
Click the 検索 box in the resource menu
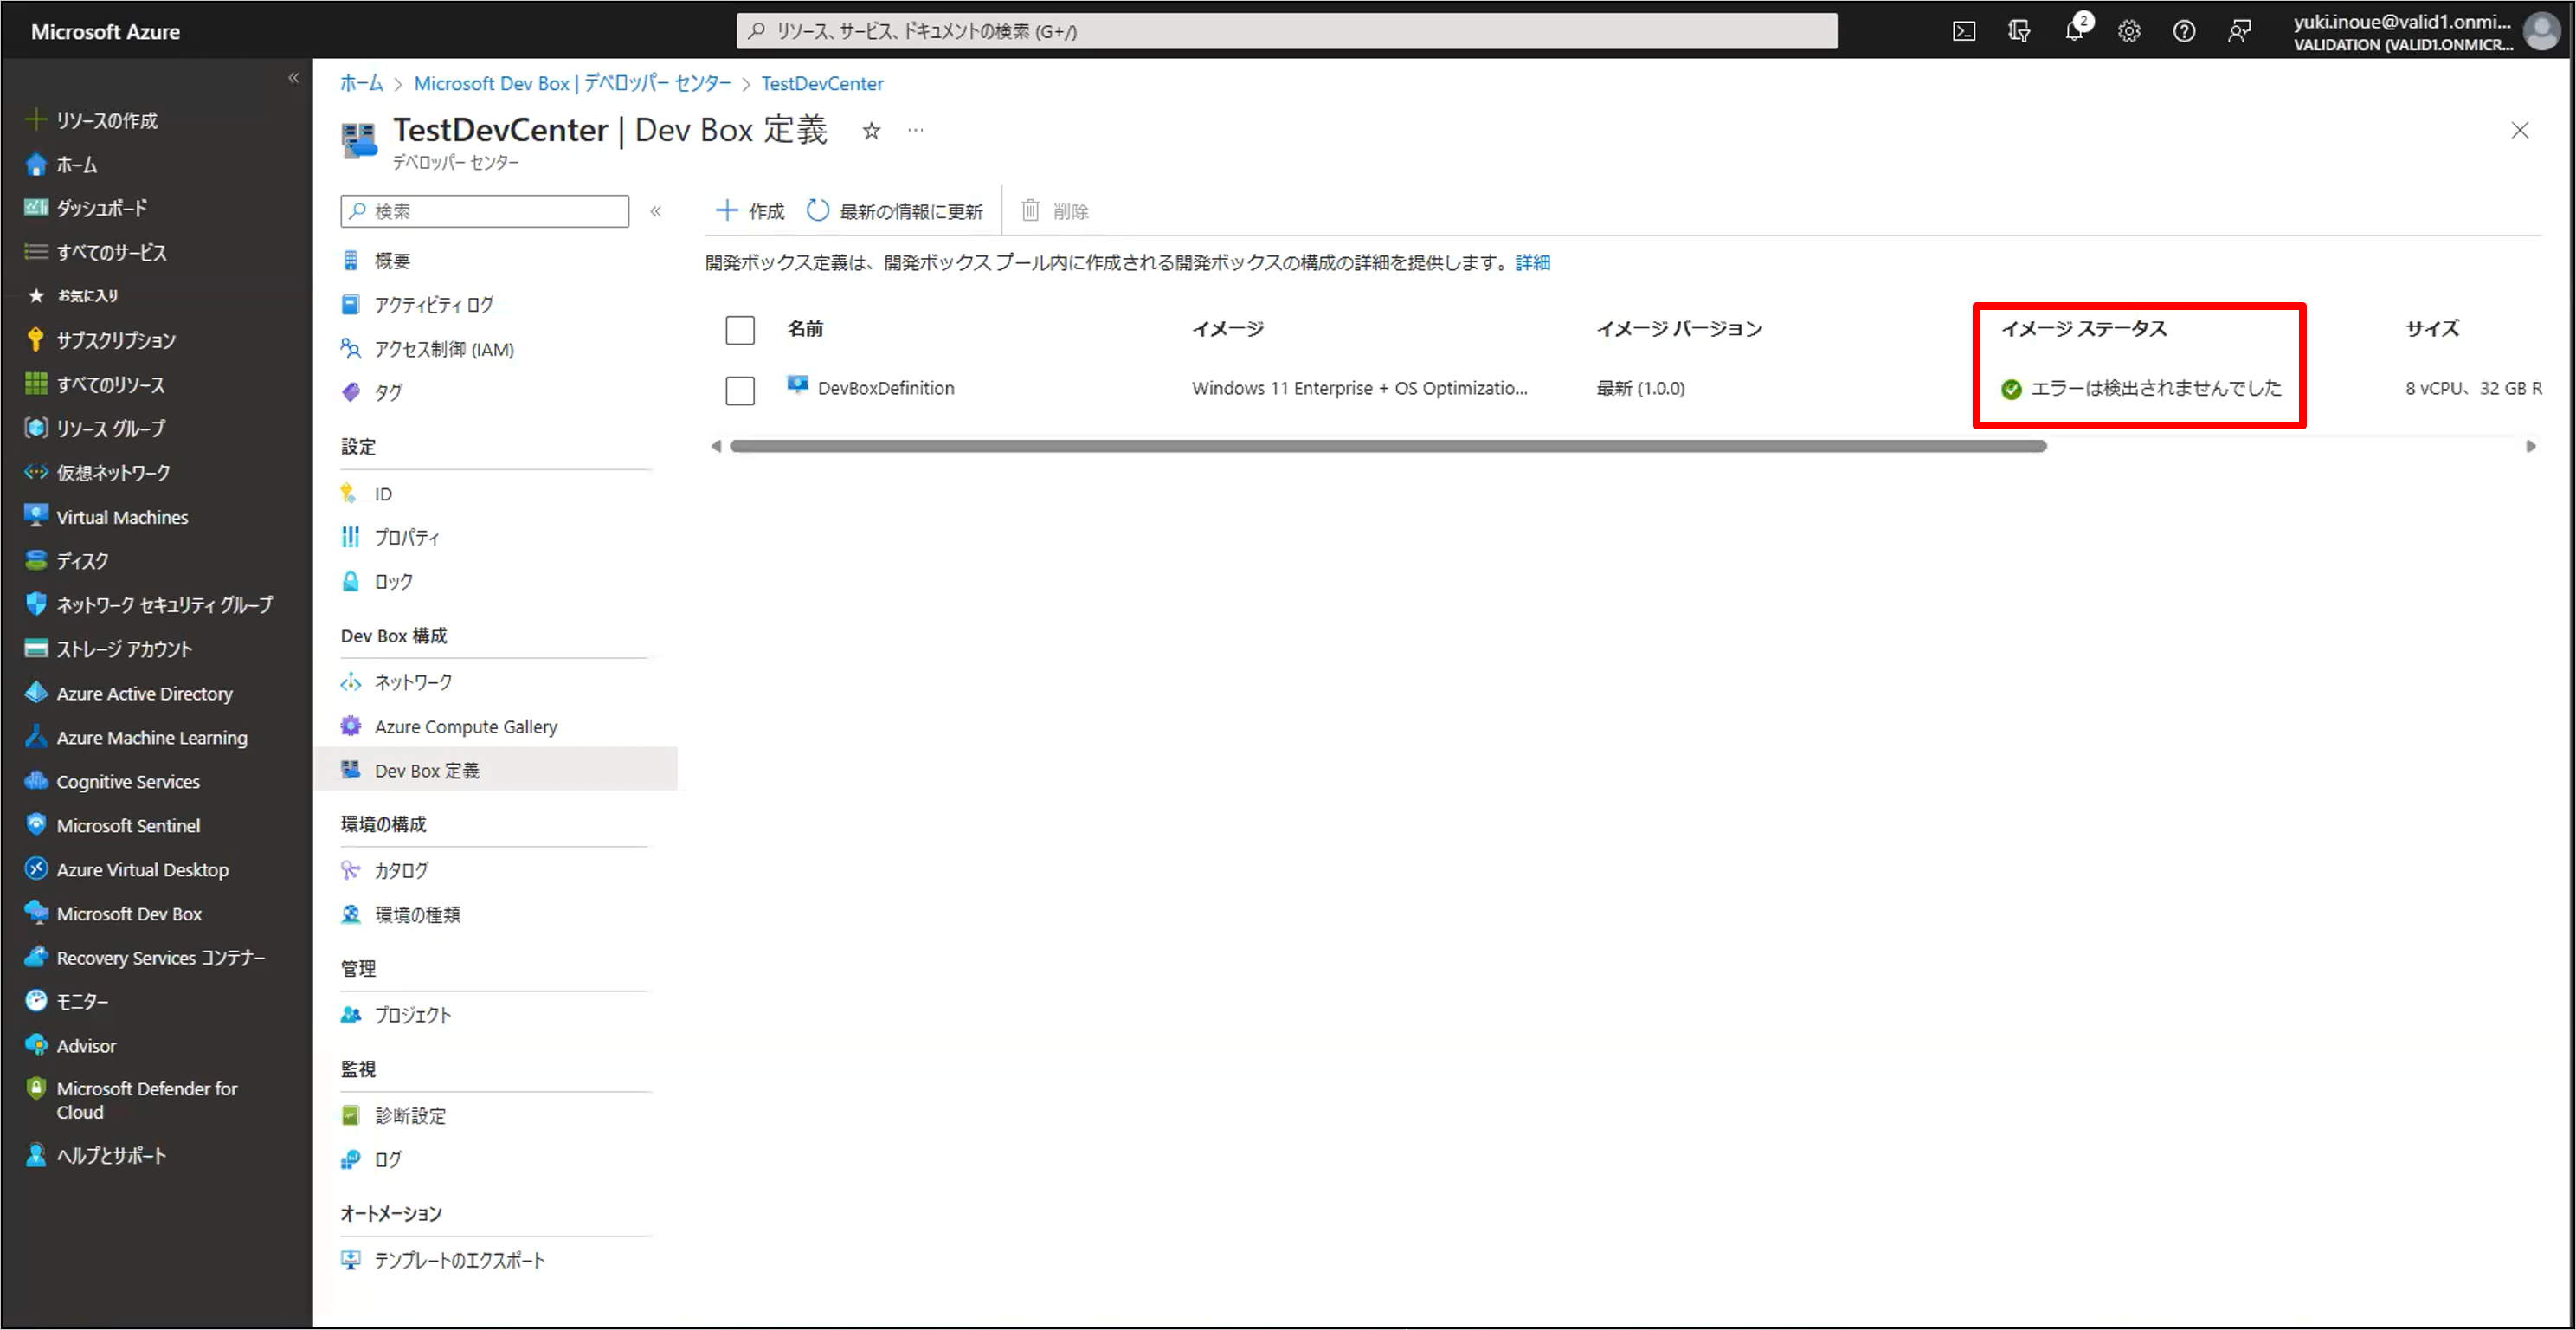coord(485,211)
